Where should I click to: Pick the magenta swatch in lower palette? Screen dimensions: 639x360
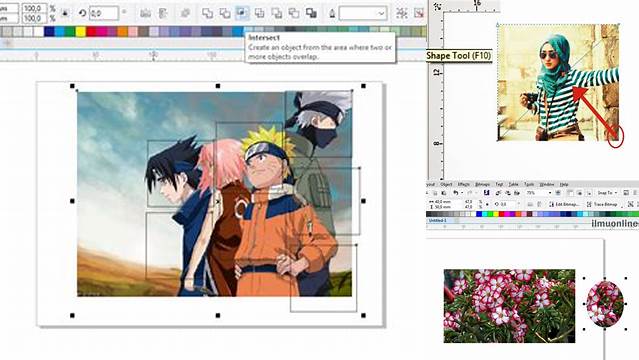[507, 214]
